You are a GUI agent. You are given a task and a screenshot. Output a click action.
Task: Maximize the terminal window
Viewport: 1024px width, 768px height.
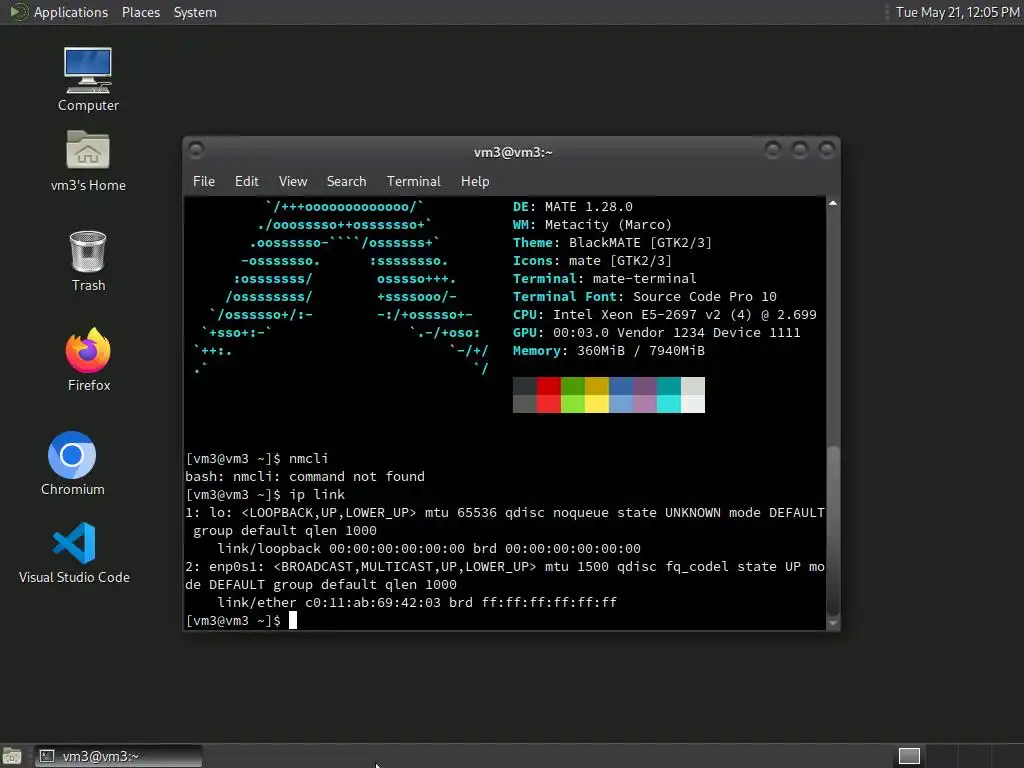click(x=799, y=150)
